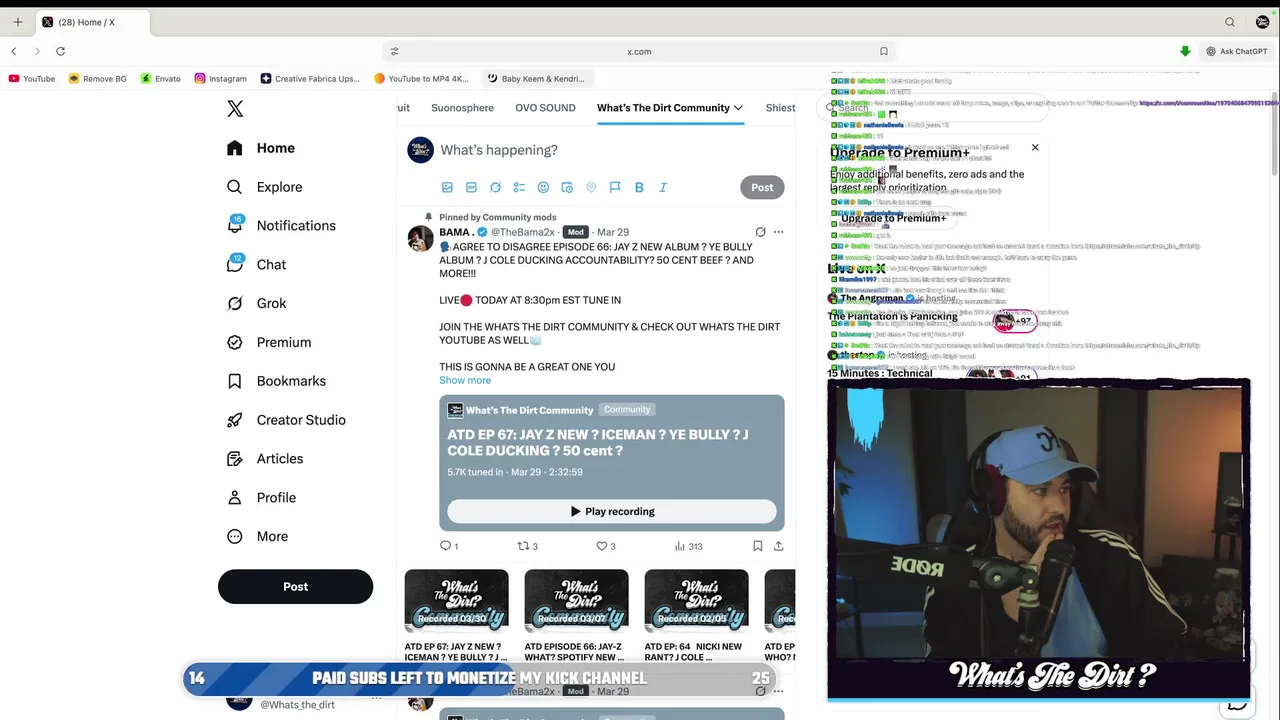Click the schedule post icon
The image size is (1280, 720).
coord(567,187)
